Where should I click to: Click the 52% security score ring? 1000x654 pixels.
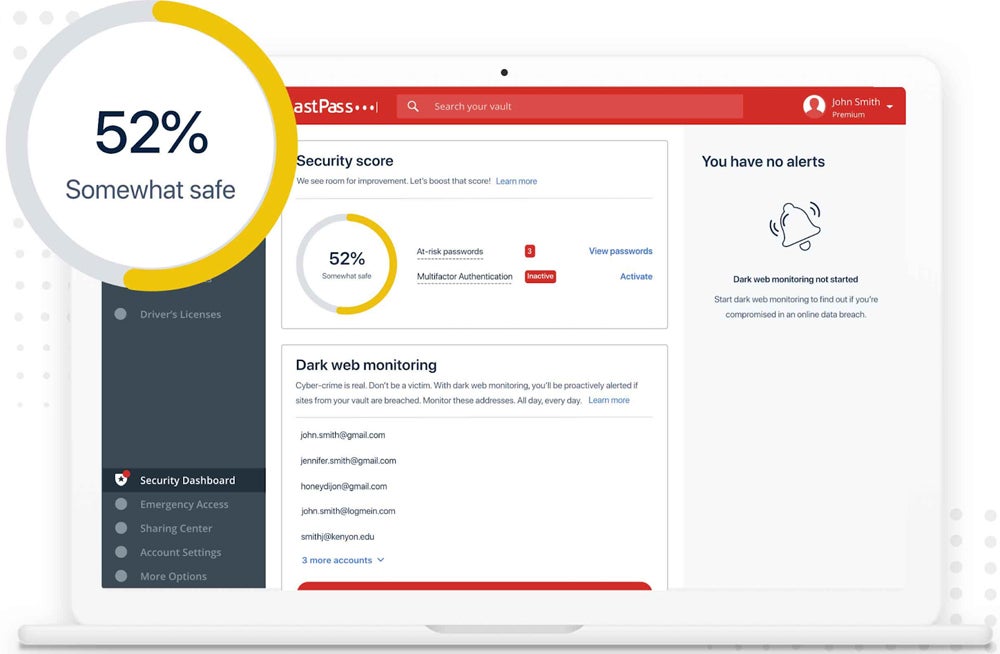(x=347, y=264)
